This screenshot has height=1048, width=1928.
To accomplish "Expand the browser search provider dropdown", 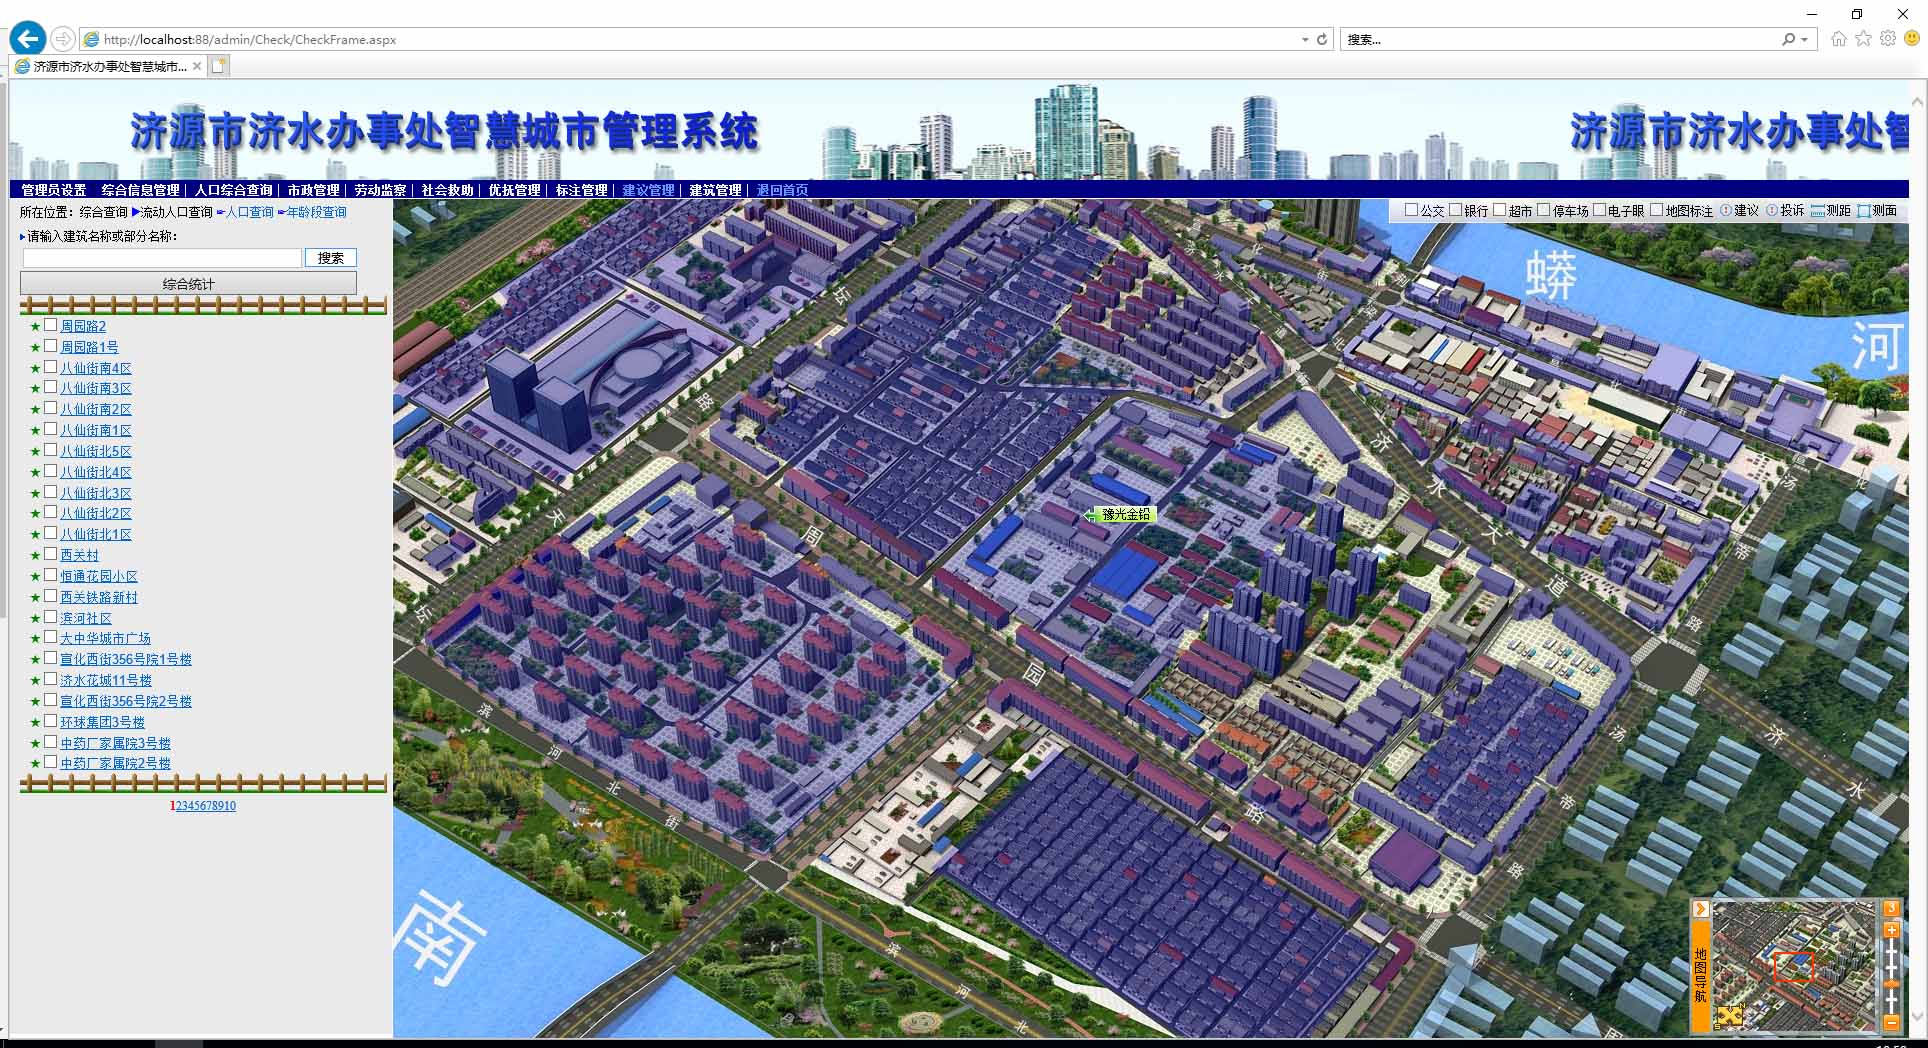I will [1804, 40].
